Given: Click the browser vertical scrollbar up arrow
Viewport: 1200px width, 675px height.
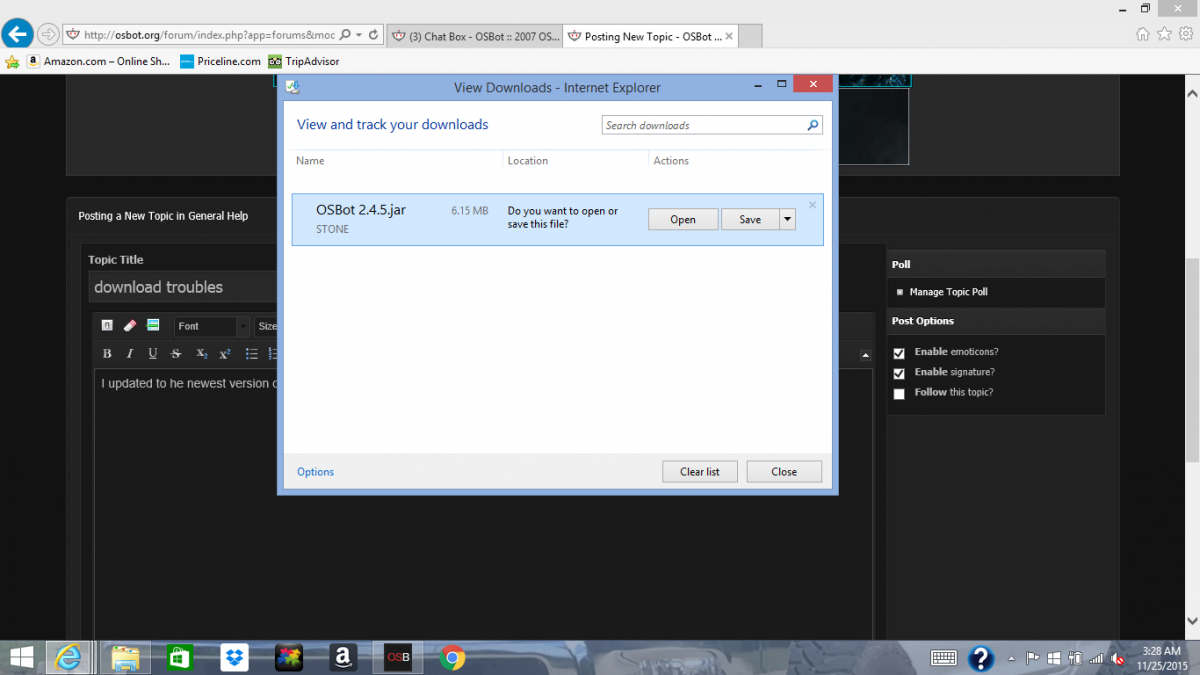Looking at the screenshot, I should click(1191, 92).
